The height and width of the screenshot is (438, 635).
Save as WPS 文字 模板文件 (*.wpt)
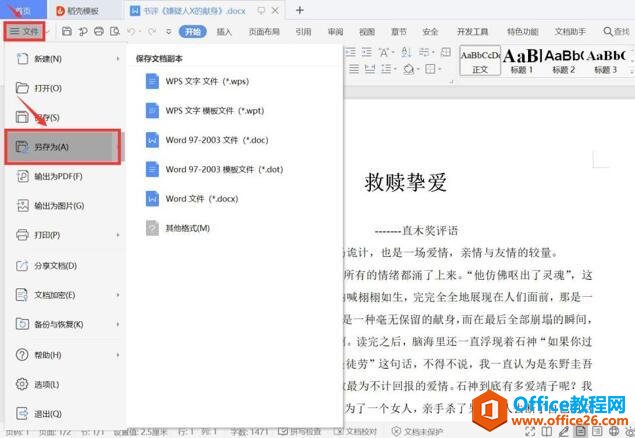tap(205, 111)
